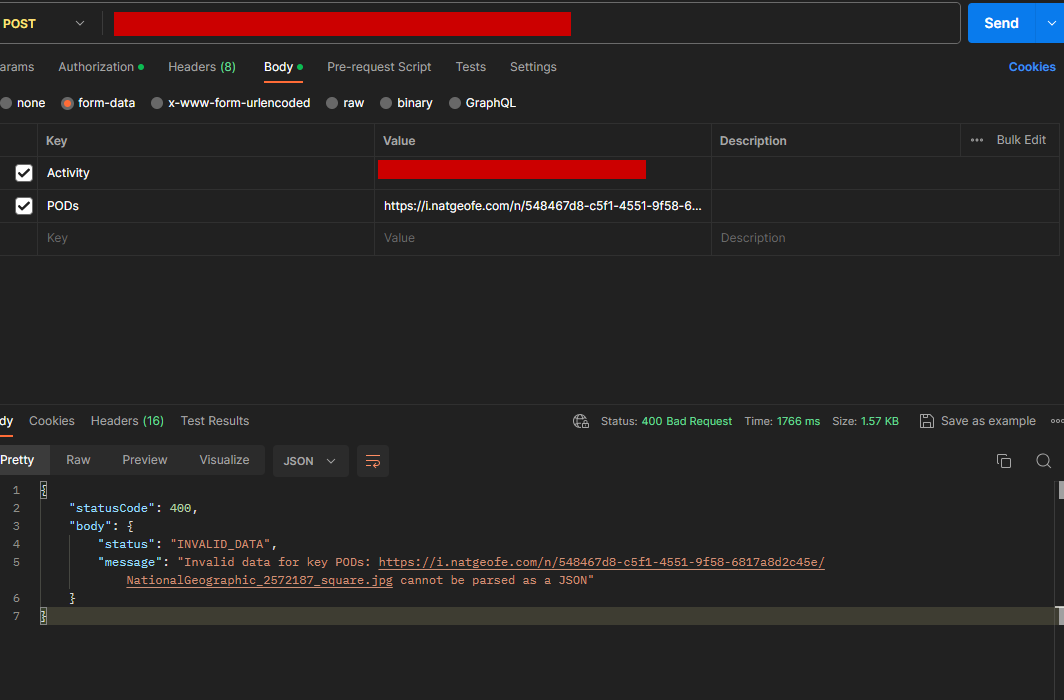Viewport: 1064px width, 700px height.
Task: Select the raw body type radio button
Action: (x=332, y=103)
